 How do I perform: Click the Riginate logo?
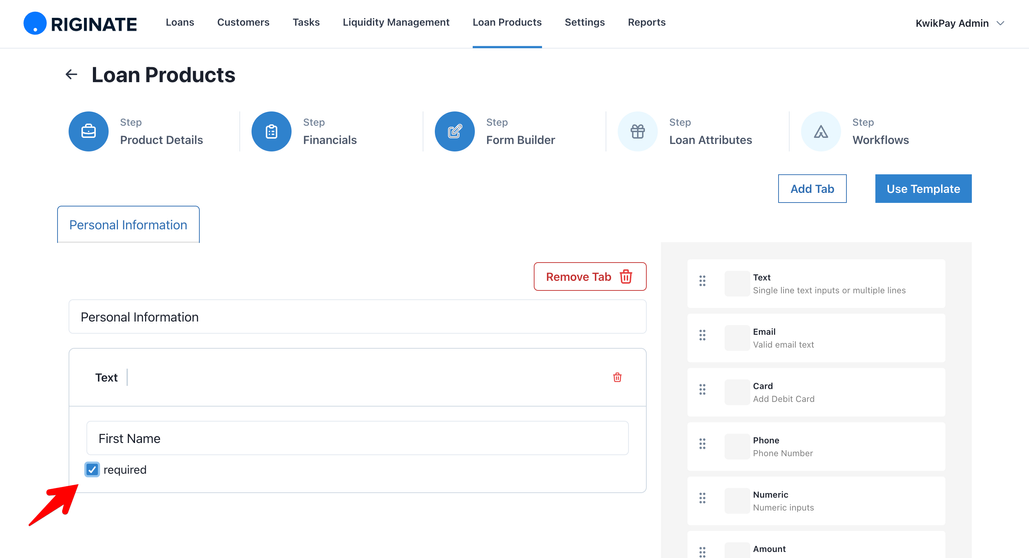click(80, 24)
